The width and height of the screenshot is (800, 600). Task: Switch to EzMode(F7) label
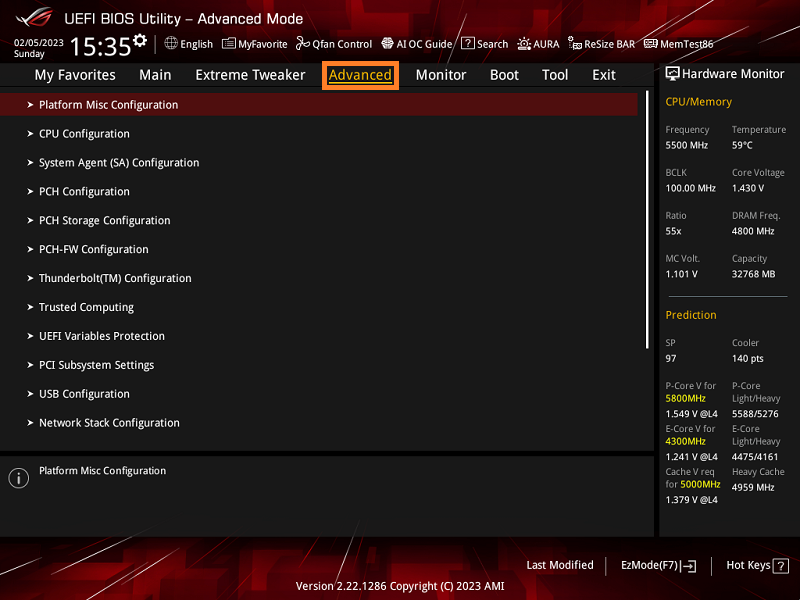click(649, 565)
